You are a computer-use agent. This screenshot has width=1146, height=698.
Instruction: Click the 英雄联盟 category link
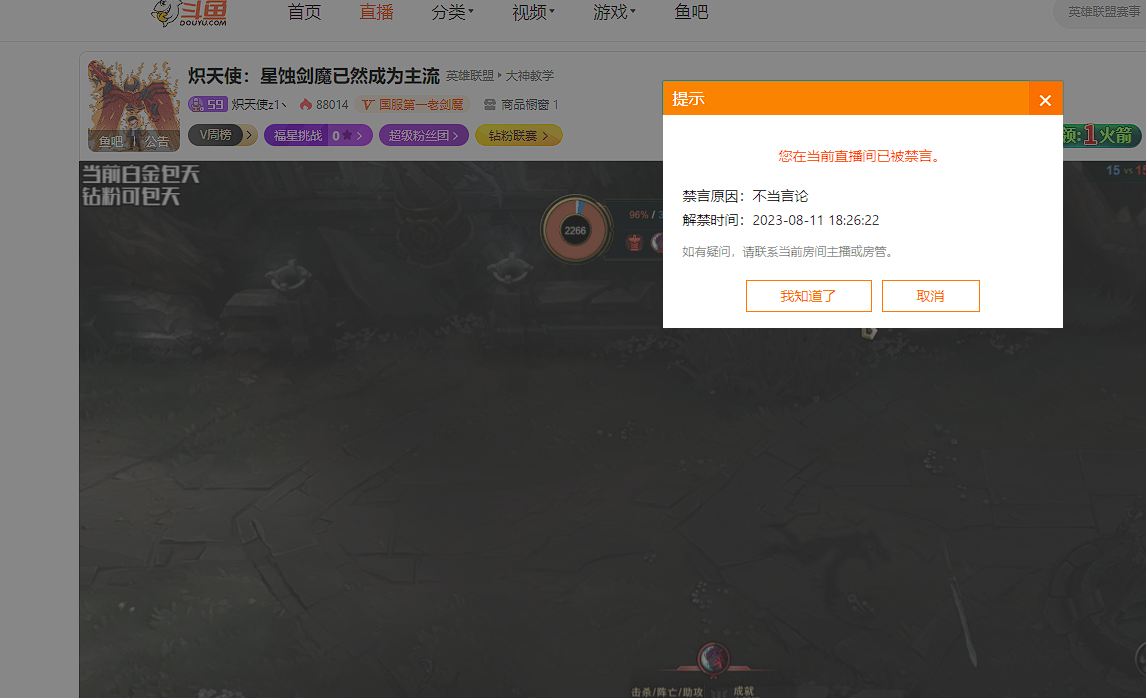tap(470, 76)
